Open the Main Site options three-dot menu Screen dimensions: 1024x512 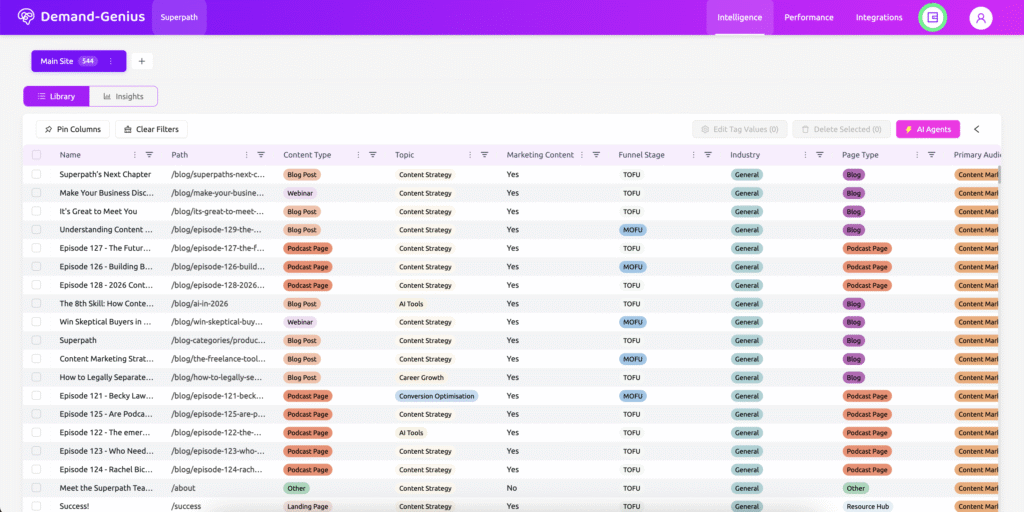[111, 61]
